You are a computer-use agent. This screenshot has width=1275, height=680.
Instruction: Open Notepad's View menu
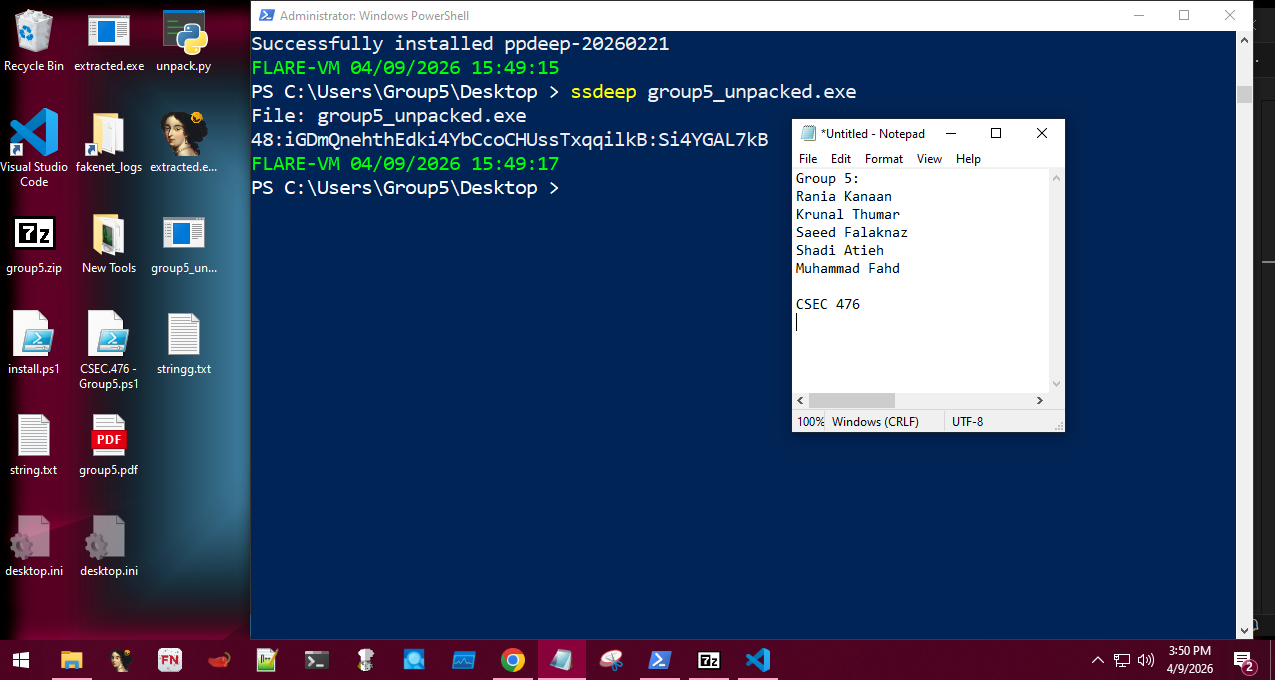coord(930,159)
